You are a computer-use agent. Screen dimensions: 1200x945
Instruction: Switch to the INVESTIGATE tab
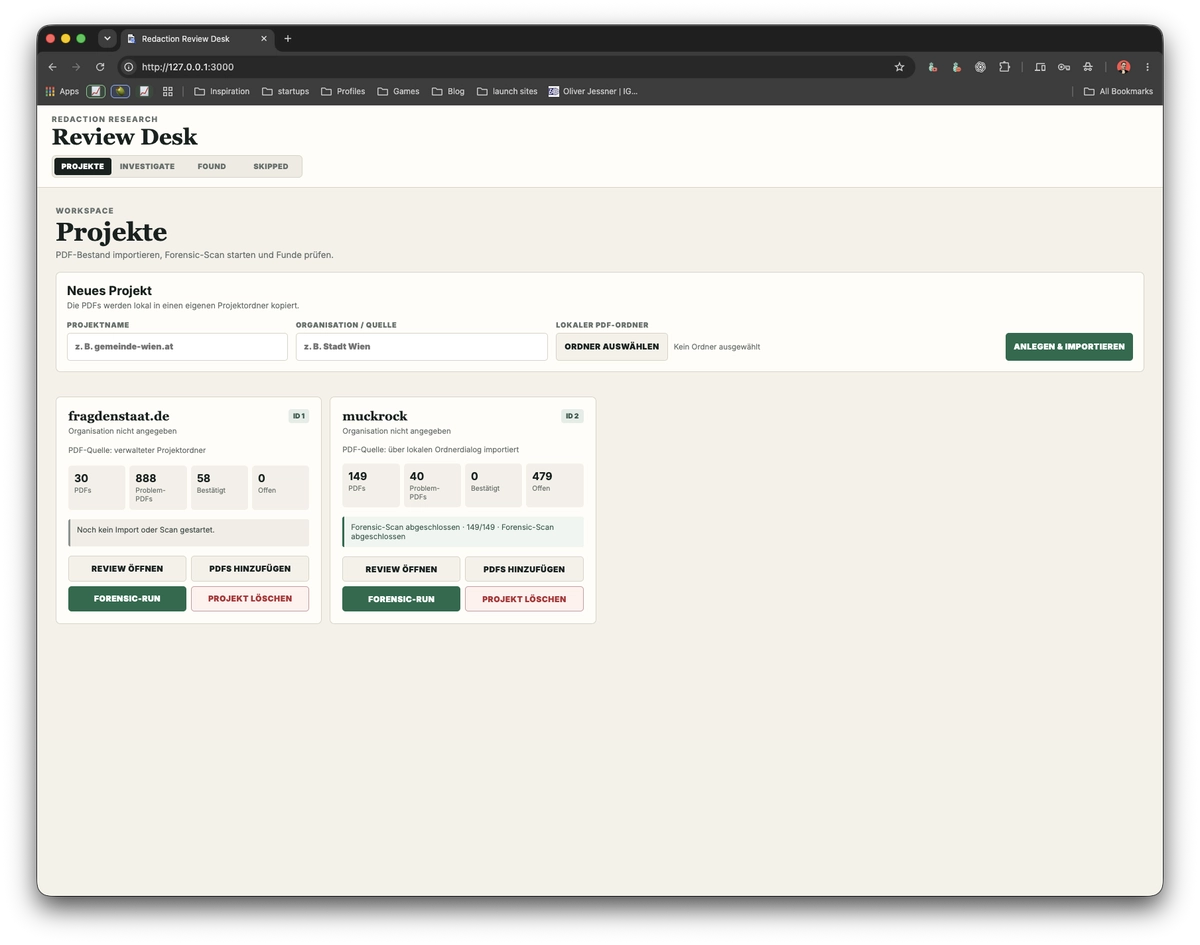point(147,167)
